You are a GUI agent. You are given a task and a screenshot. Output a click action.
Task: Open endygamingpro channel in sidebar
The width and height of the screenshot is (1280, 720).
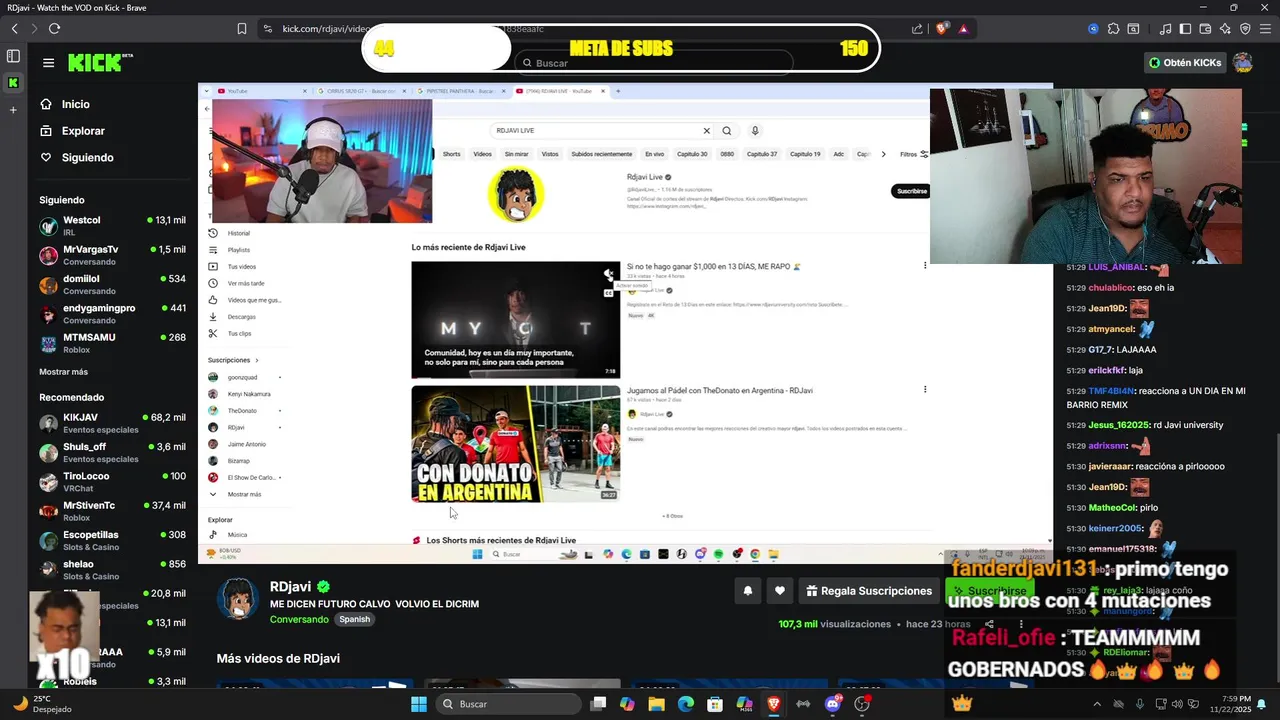click(x=112, y=314)
